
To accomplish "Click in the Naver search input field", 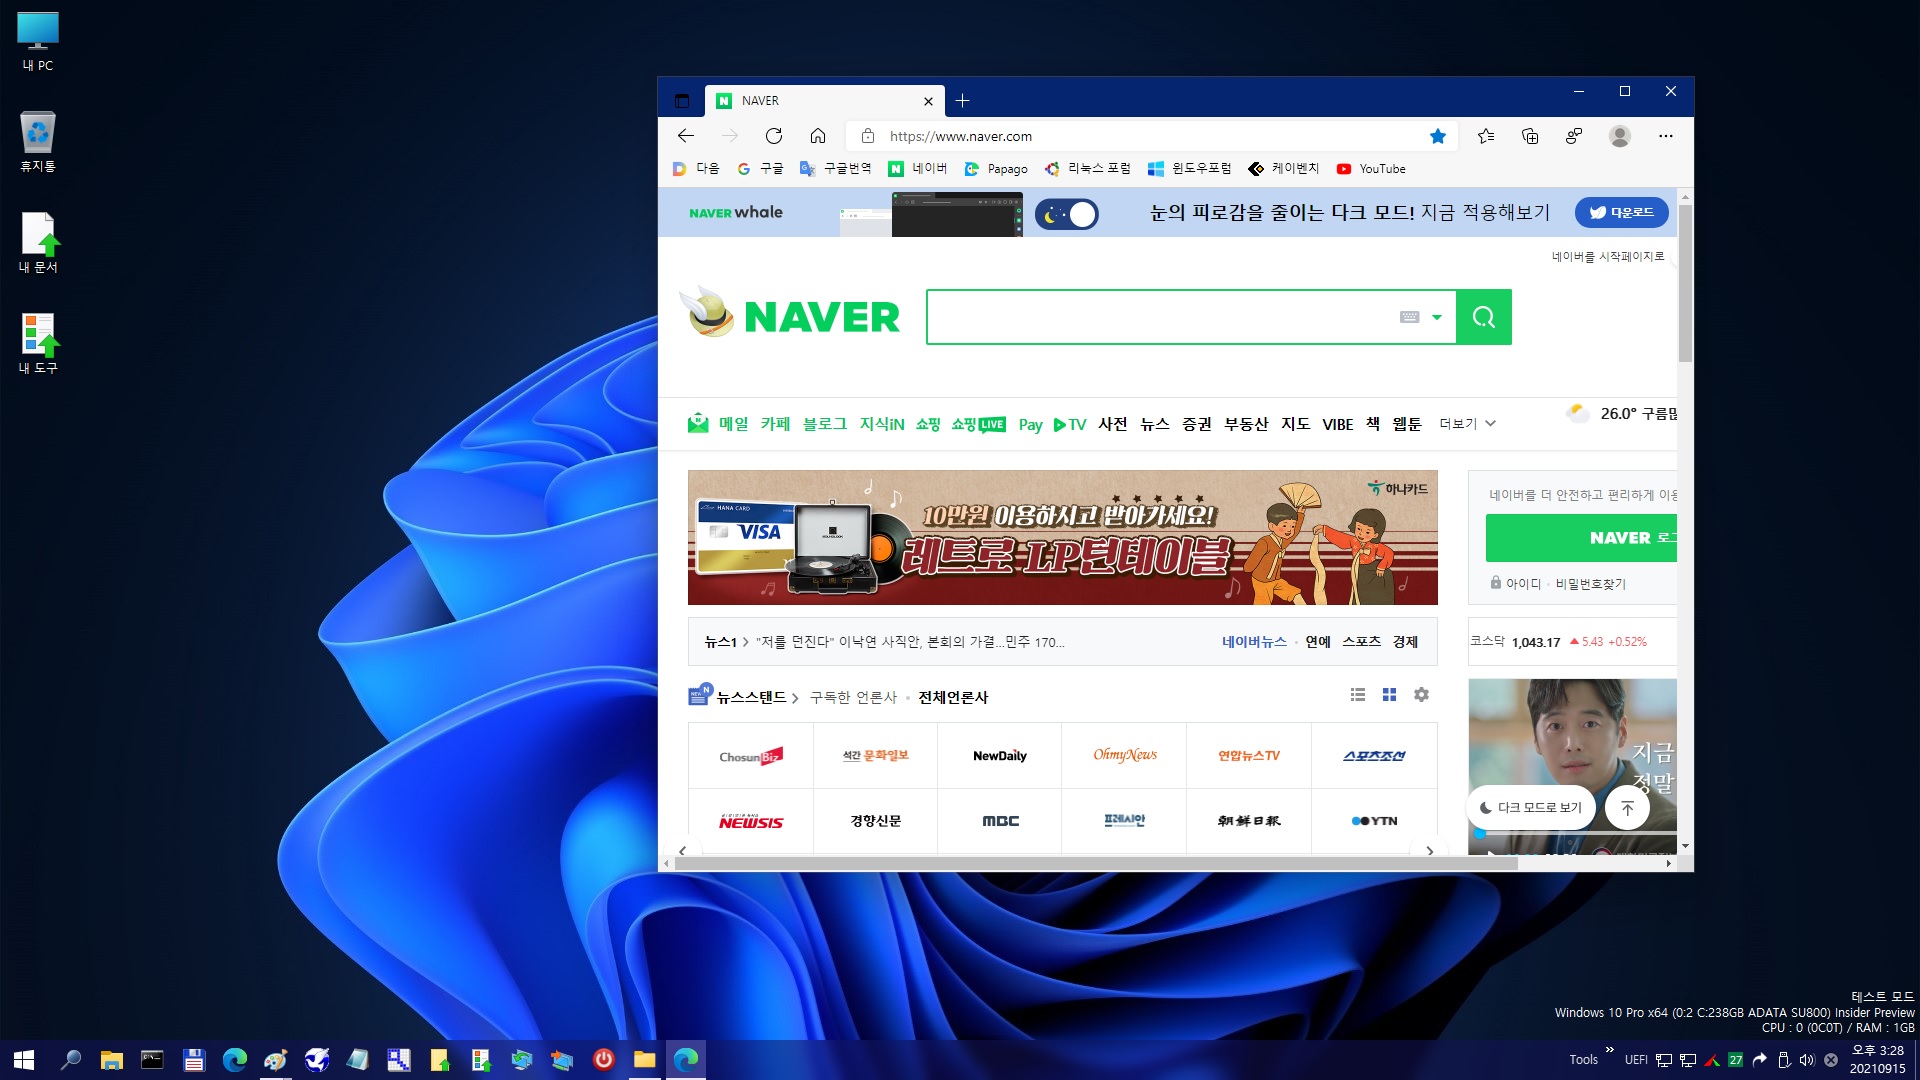I will (x=1160, y=317).
